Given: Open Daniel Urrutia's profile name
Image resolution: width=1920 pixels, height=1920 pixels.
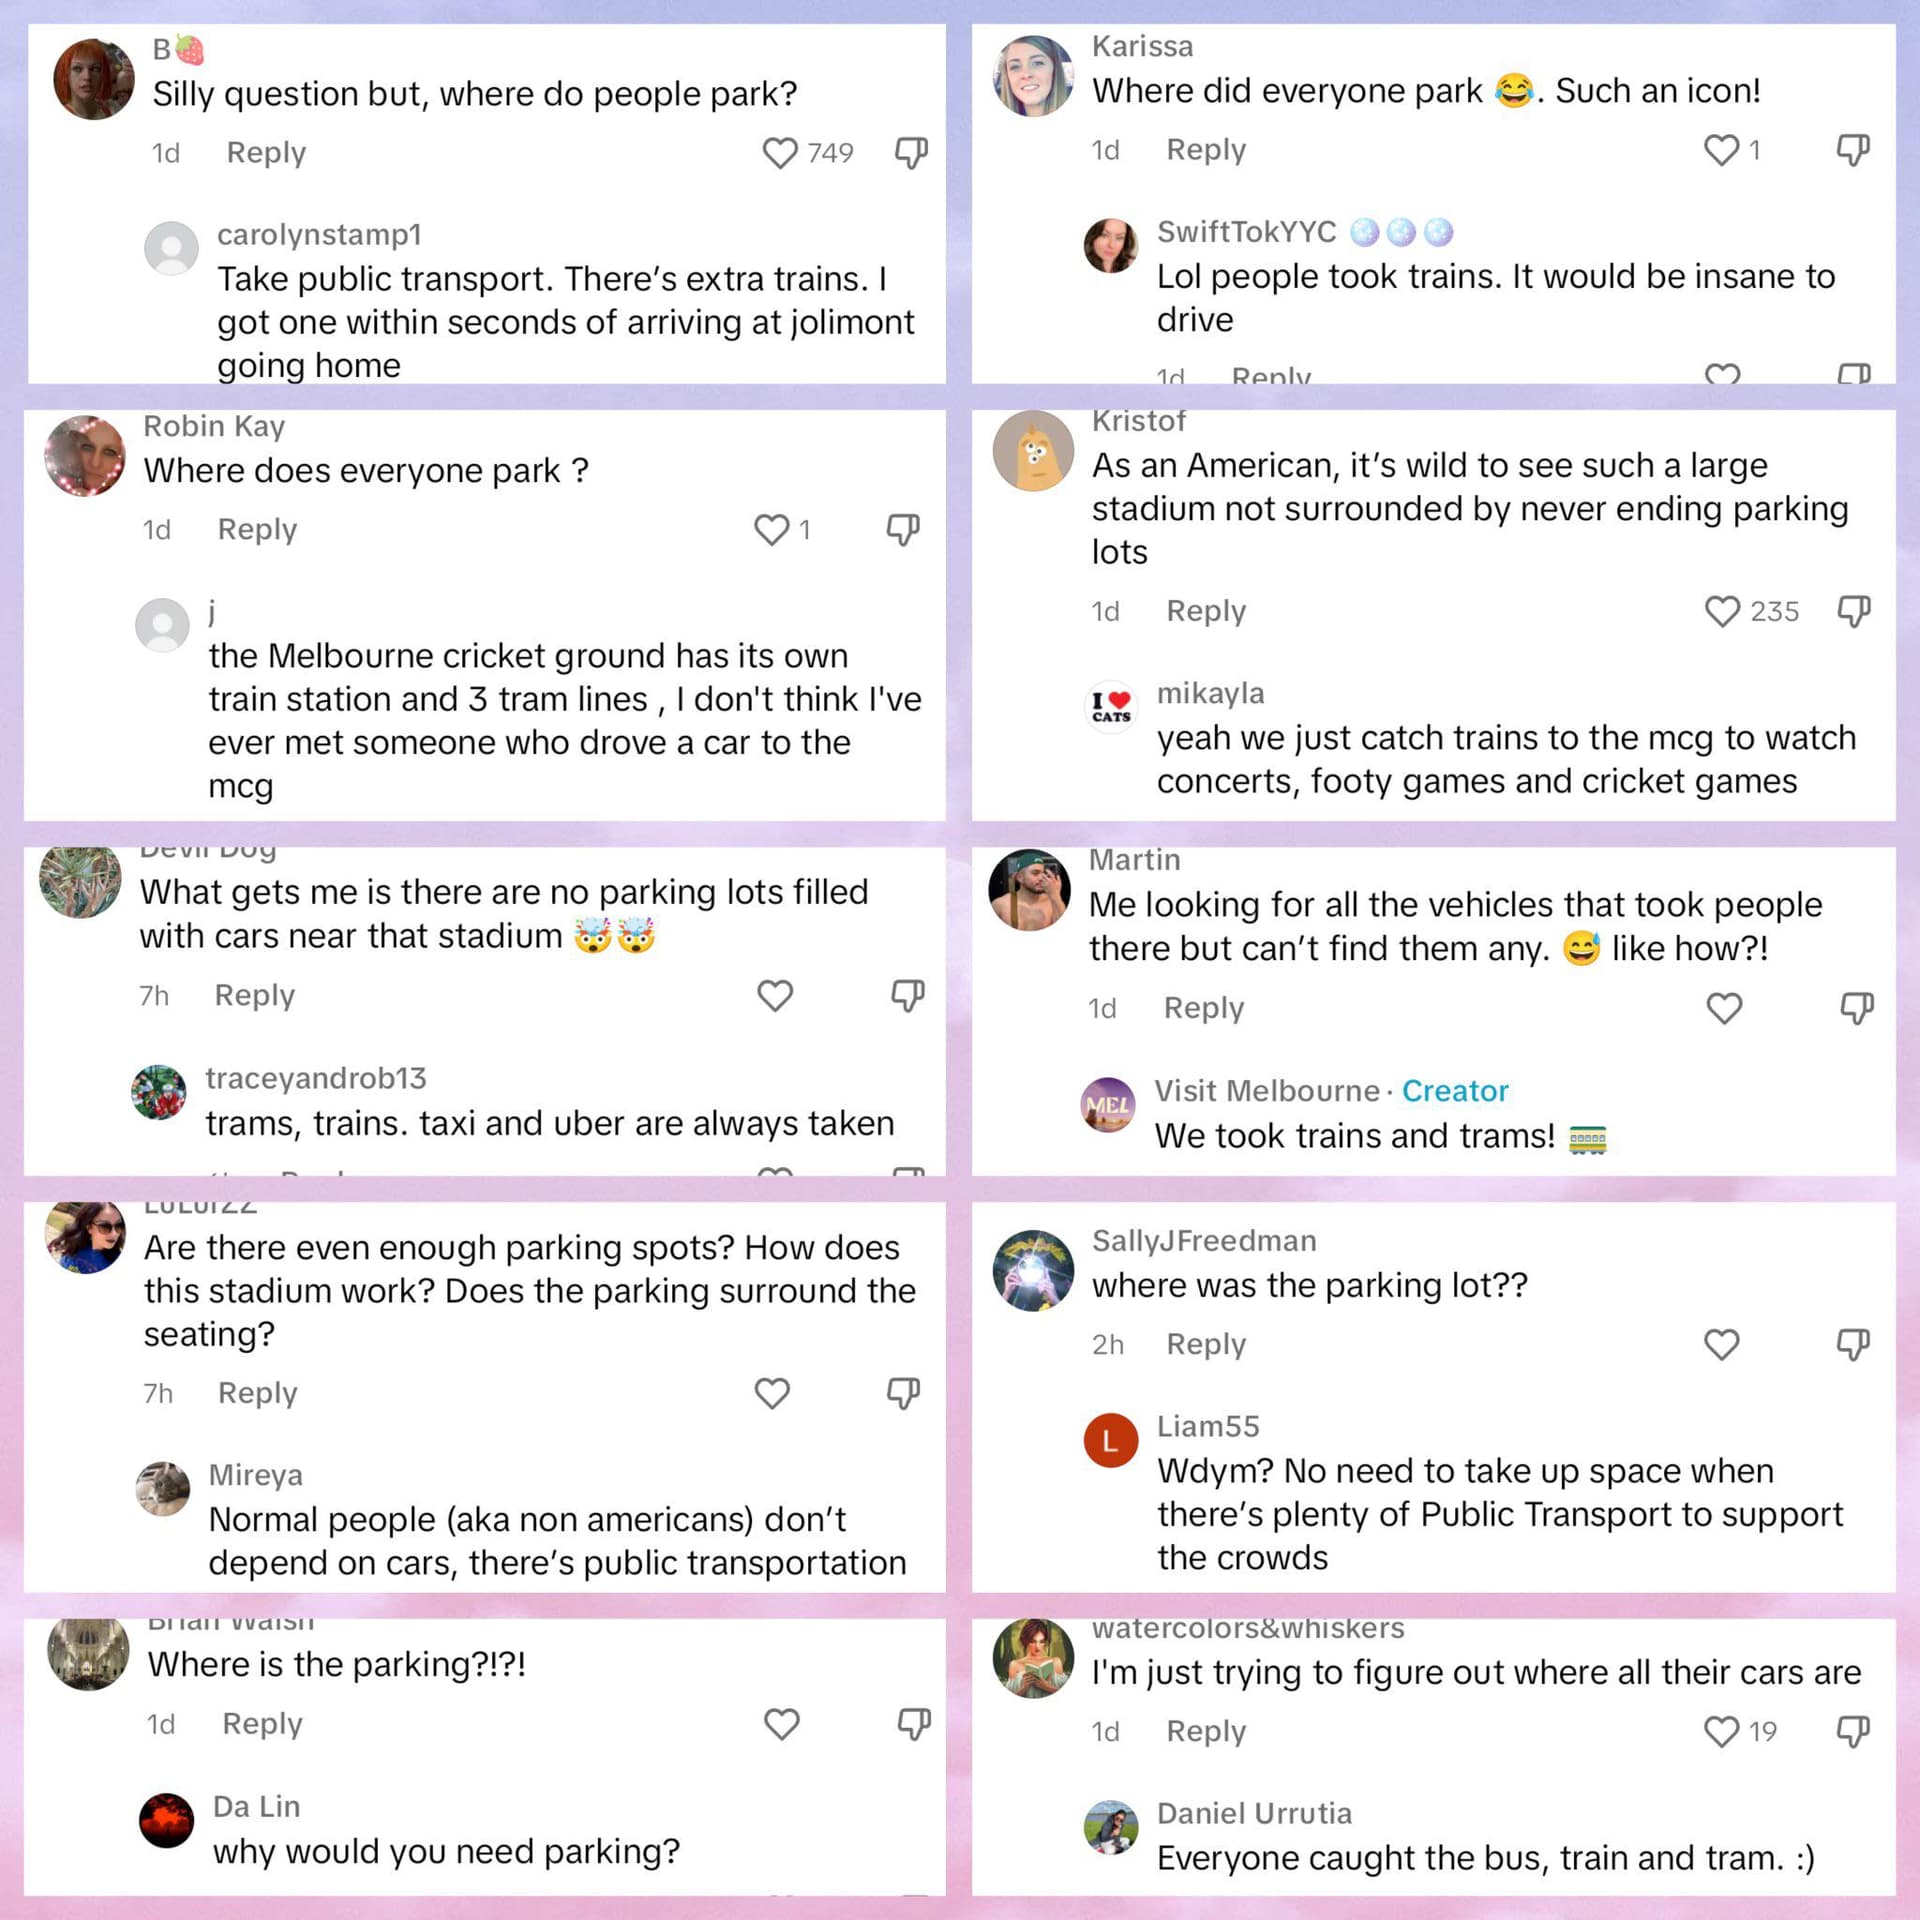Looking at the screenshot, I should tap(1254, 1813).
